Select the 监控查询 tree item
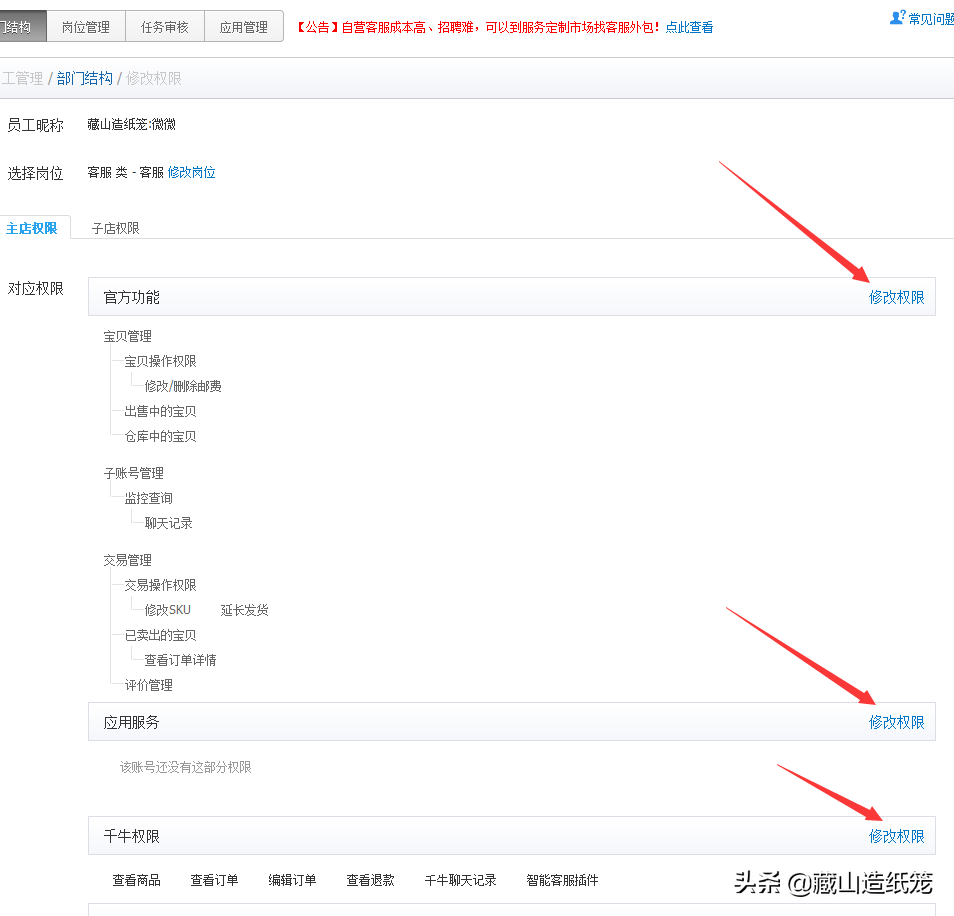The height and width of the screenshot is (916, 954). (148, 498)
